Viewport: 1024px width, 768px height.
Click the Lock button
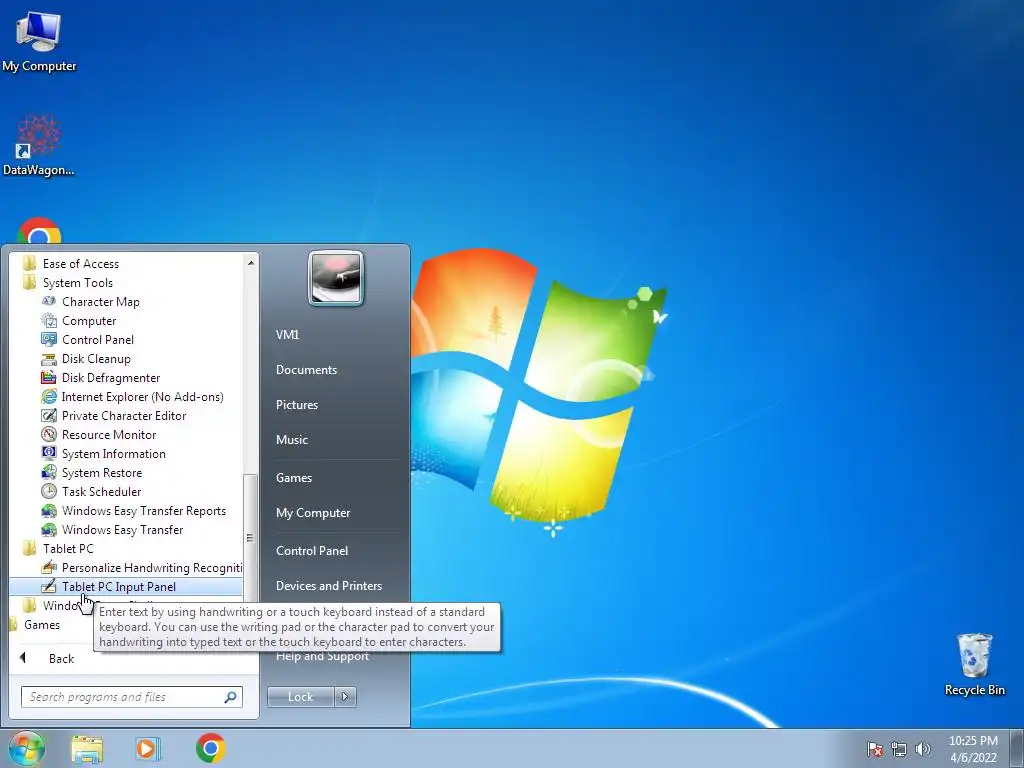coord(300,697)
